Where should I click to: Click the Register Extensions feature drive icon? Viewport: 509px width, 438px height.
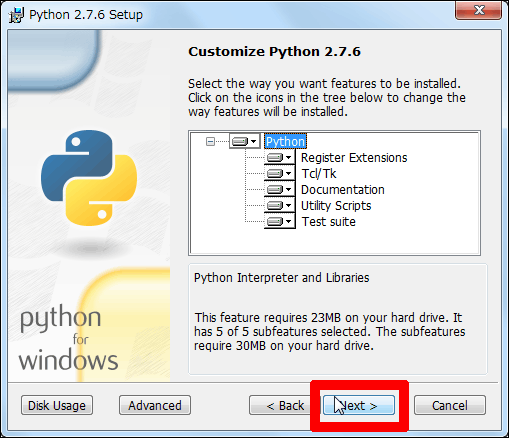coord(275,157)
